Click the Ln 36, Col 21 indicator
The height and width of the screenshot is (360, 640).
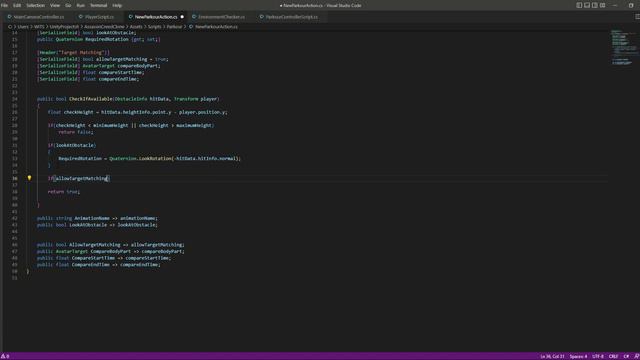(552, 356)
